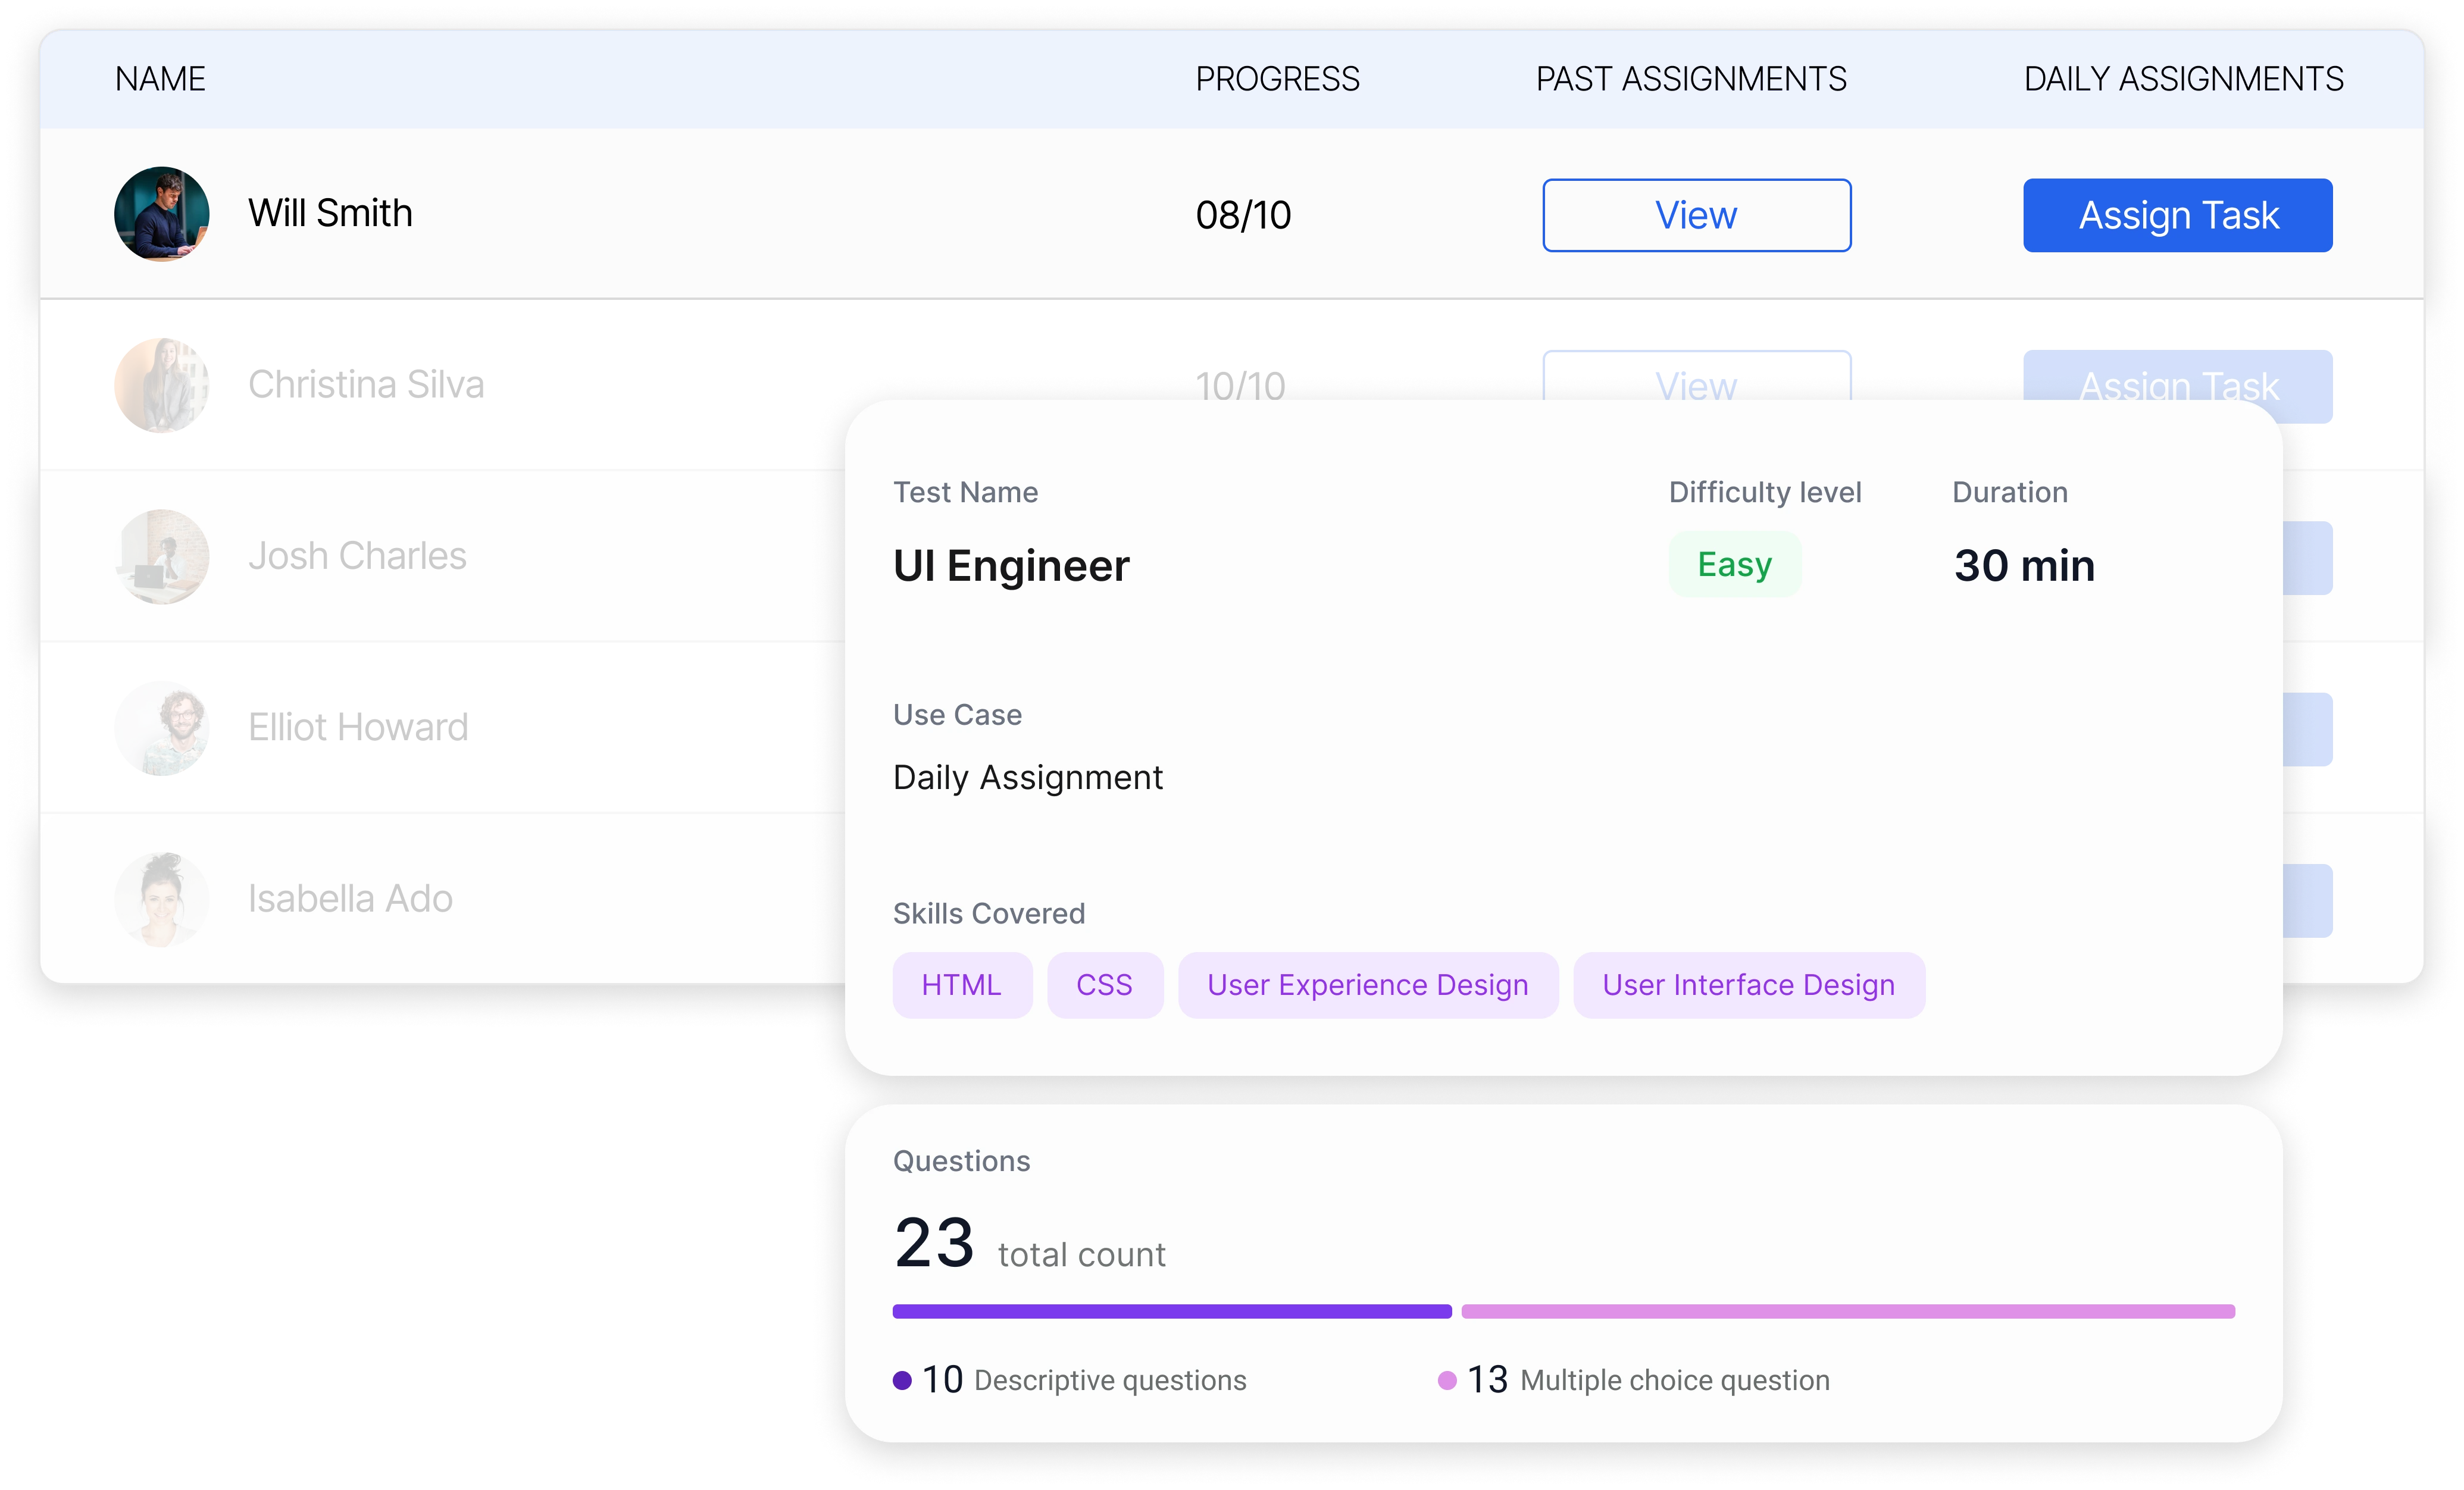Click the PAST ASSIGNMENTS column header
This screenshot has width=2464, height=1490.
click(x=1691, y=79)
